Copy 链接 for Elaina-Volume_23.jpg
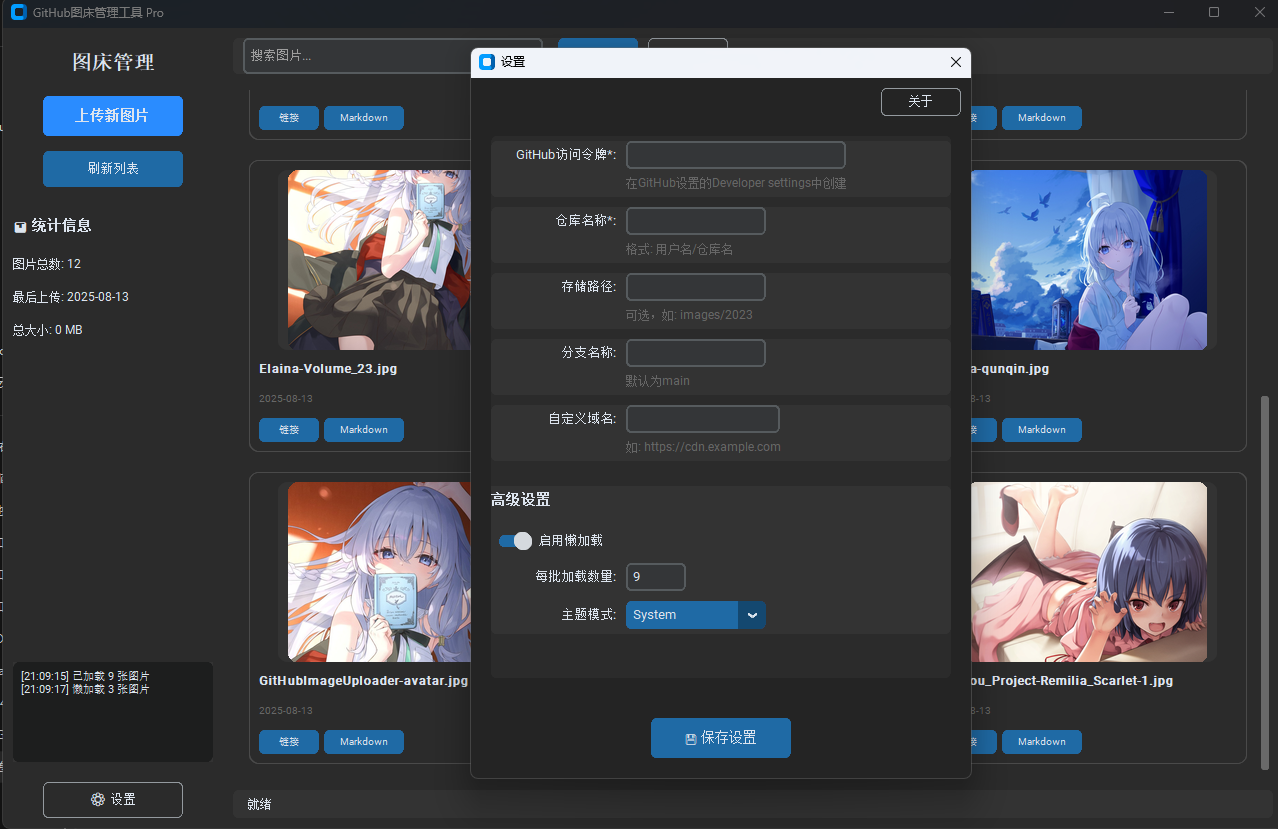Viewport: 1278px width, 829px height. (288, 430)
